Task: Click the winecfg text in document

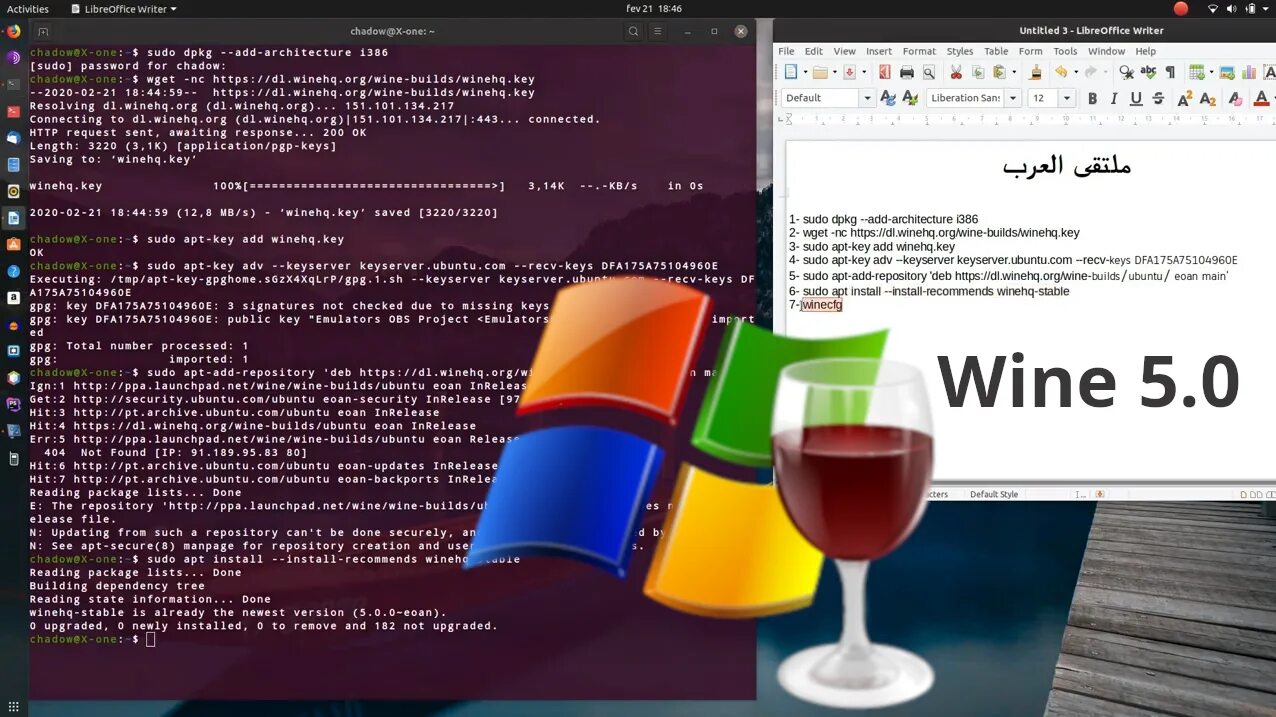Action: click(822, 305)
